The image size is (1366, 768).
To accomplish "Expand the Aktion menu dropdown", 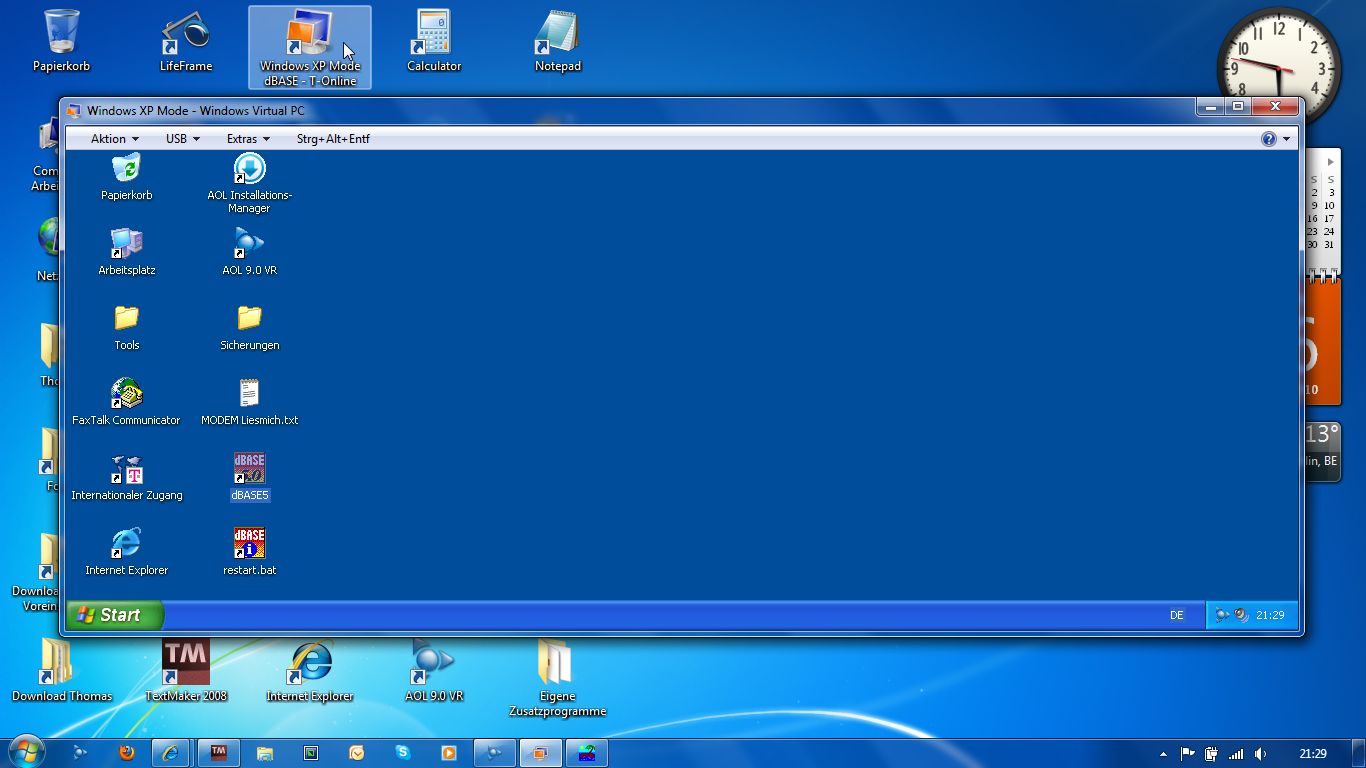I will click(x=114, y=139).
